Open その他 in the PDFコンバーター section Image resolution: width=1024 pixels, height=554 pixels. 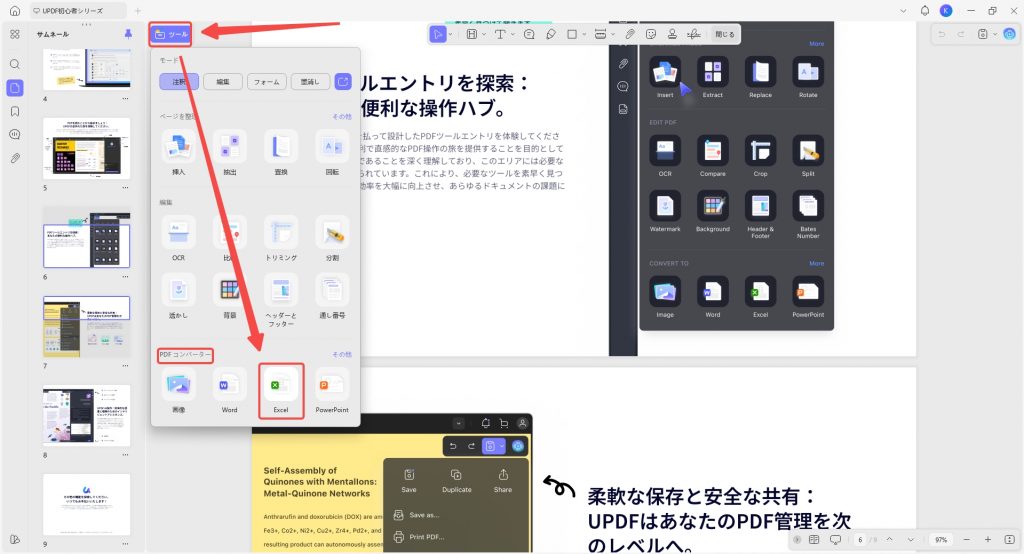pyautogui.click(x=342, y=354)
